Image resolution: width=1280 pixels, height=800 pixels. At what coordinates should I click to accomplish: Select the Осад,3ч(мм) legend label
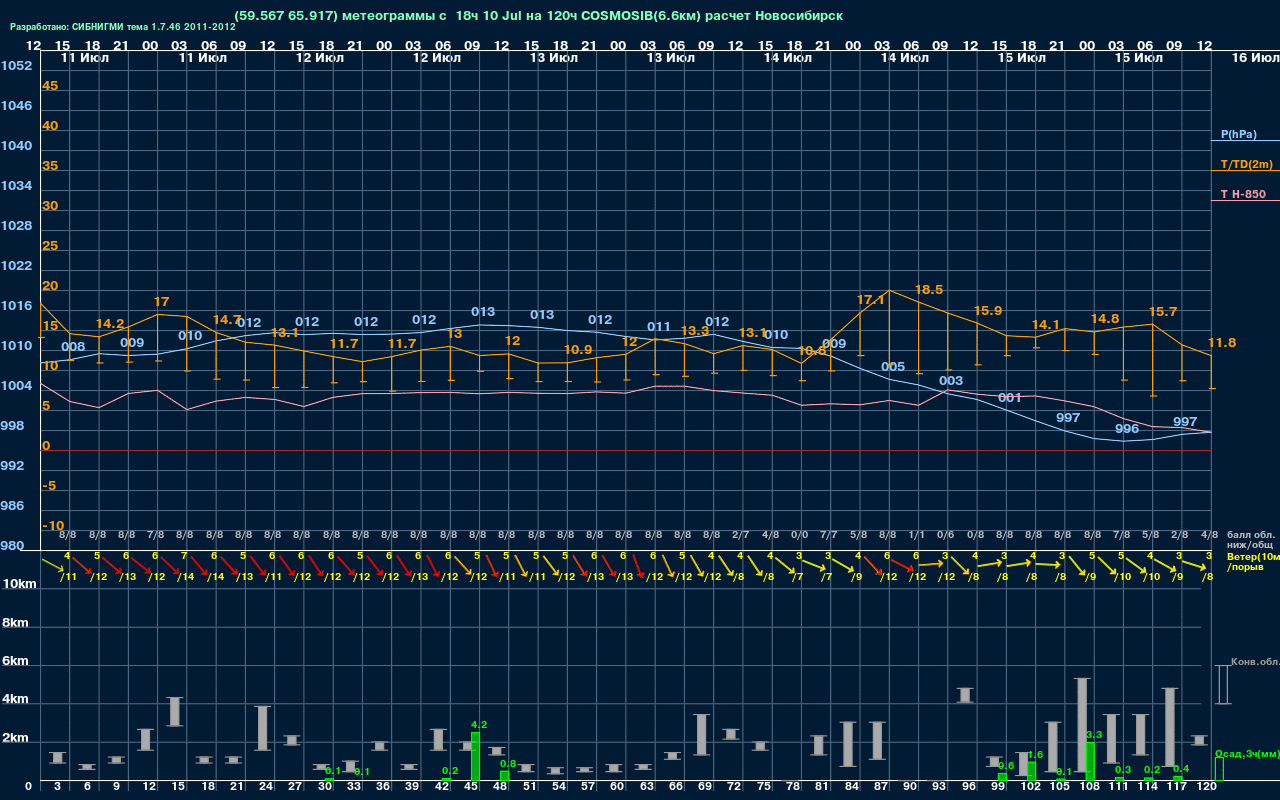(1246, 753)
